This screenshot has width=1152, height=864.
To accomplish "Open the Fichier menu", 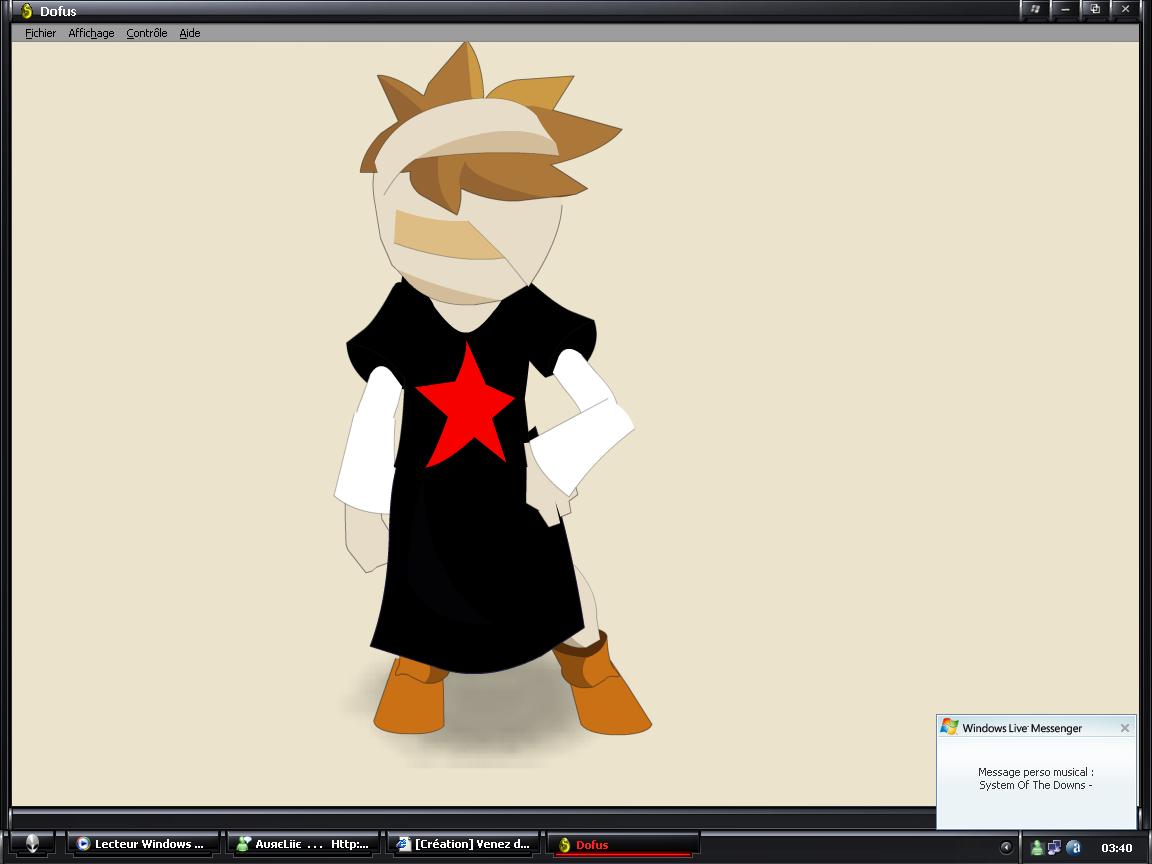I will 40,33.
